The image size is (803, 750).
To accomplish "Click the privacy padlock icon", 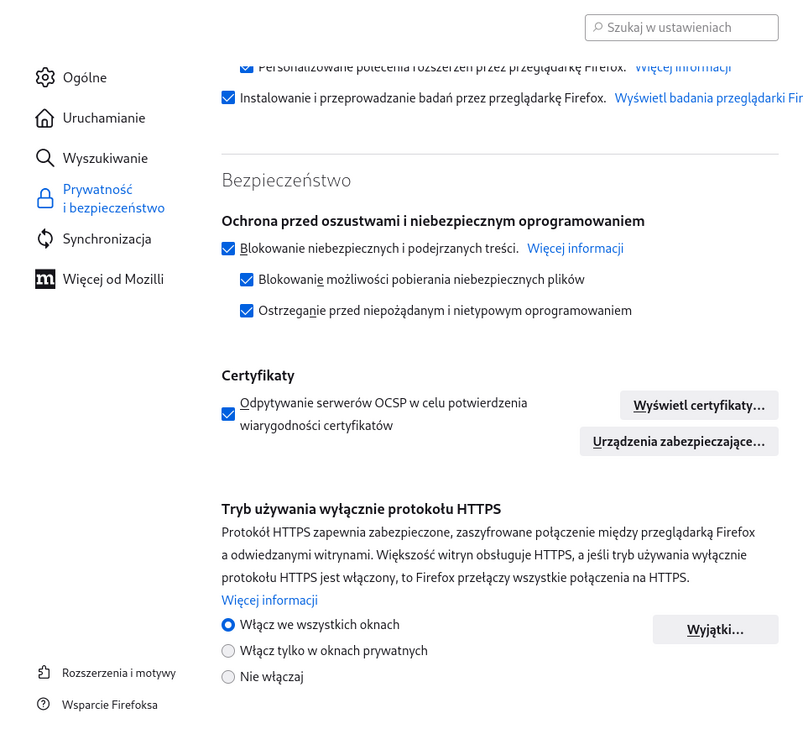I will 45,198.
